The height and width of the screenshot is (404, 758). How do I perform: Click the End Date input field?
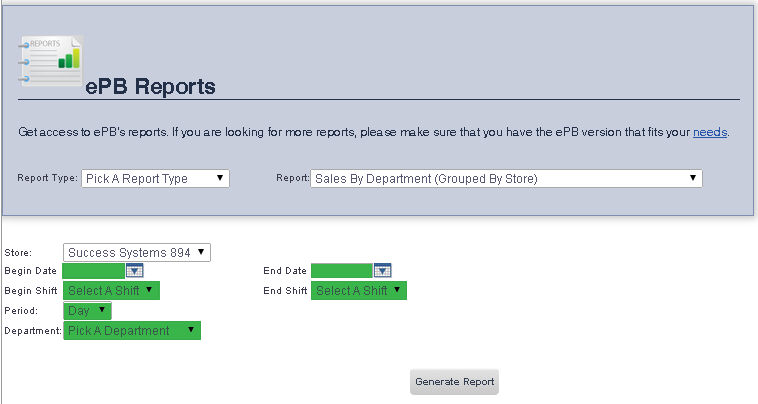click(341, 271)
